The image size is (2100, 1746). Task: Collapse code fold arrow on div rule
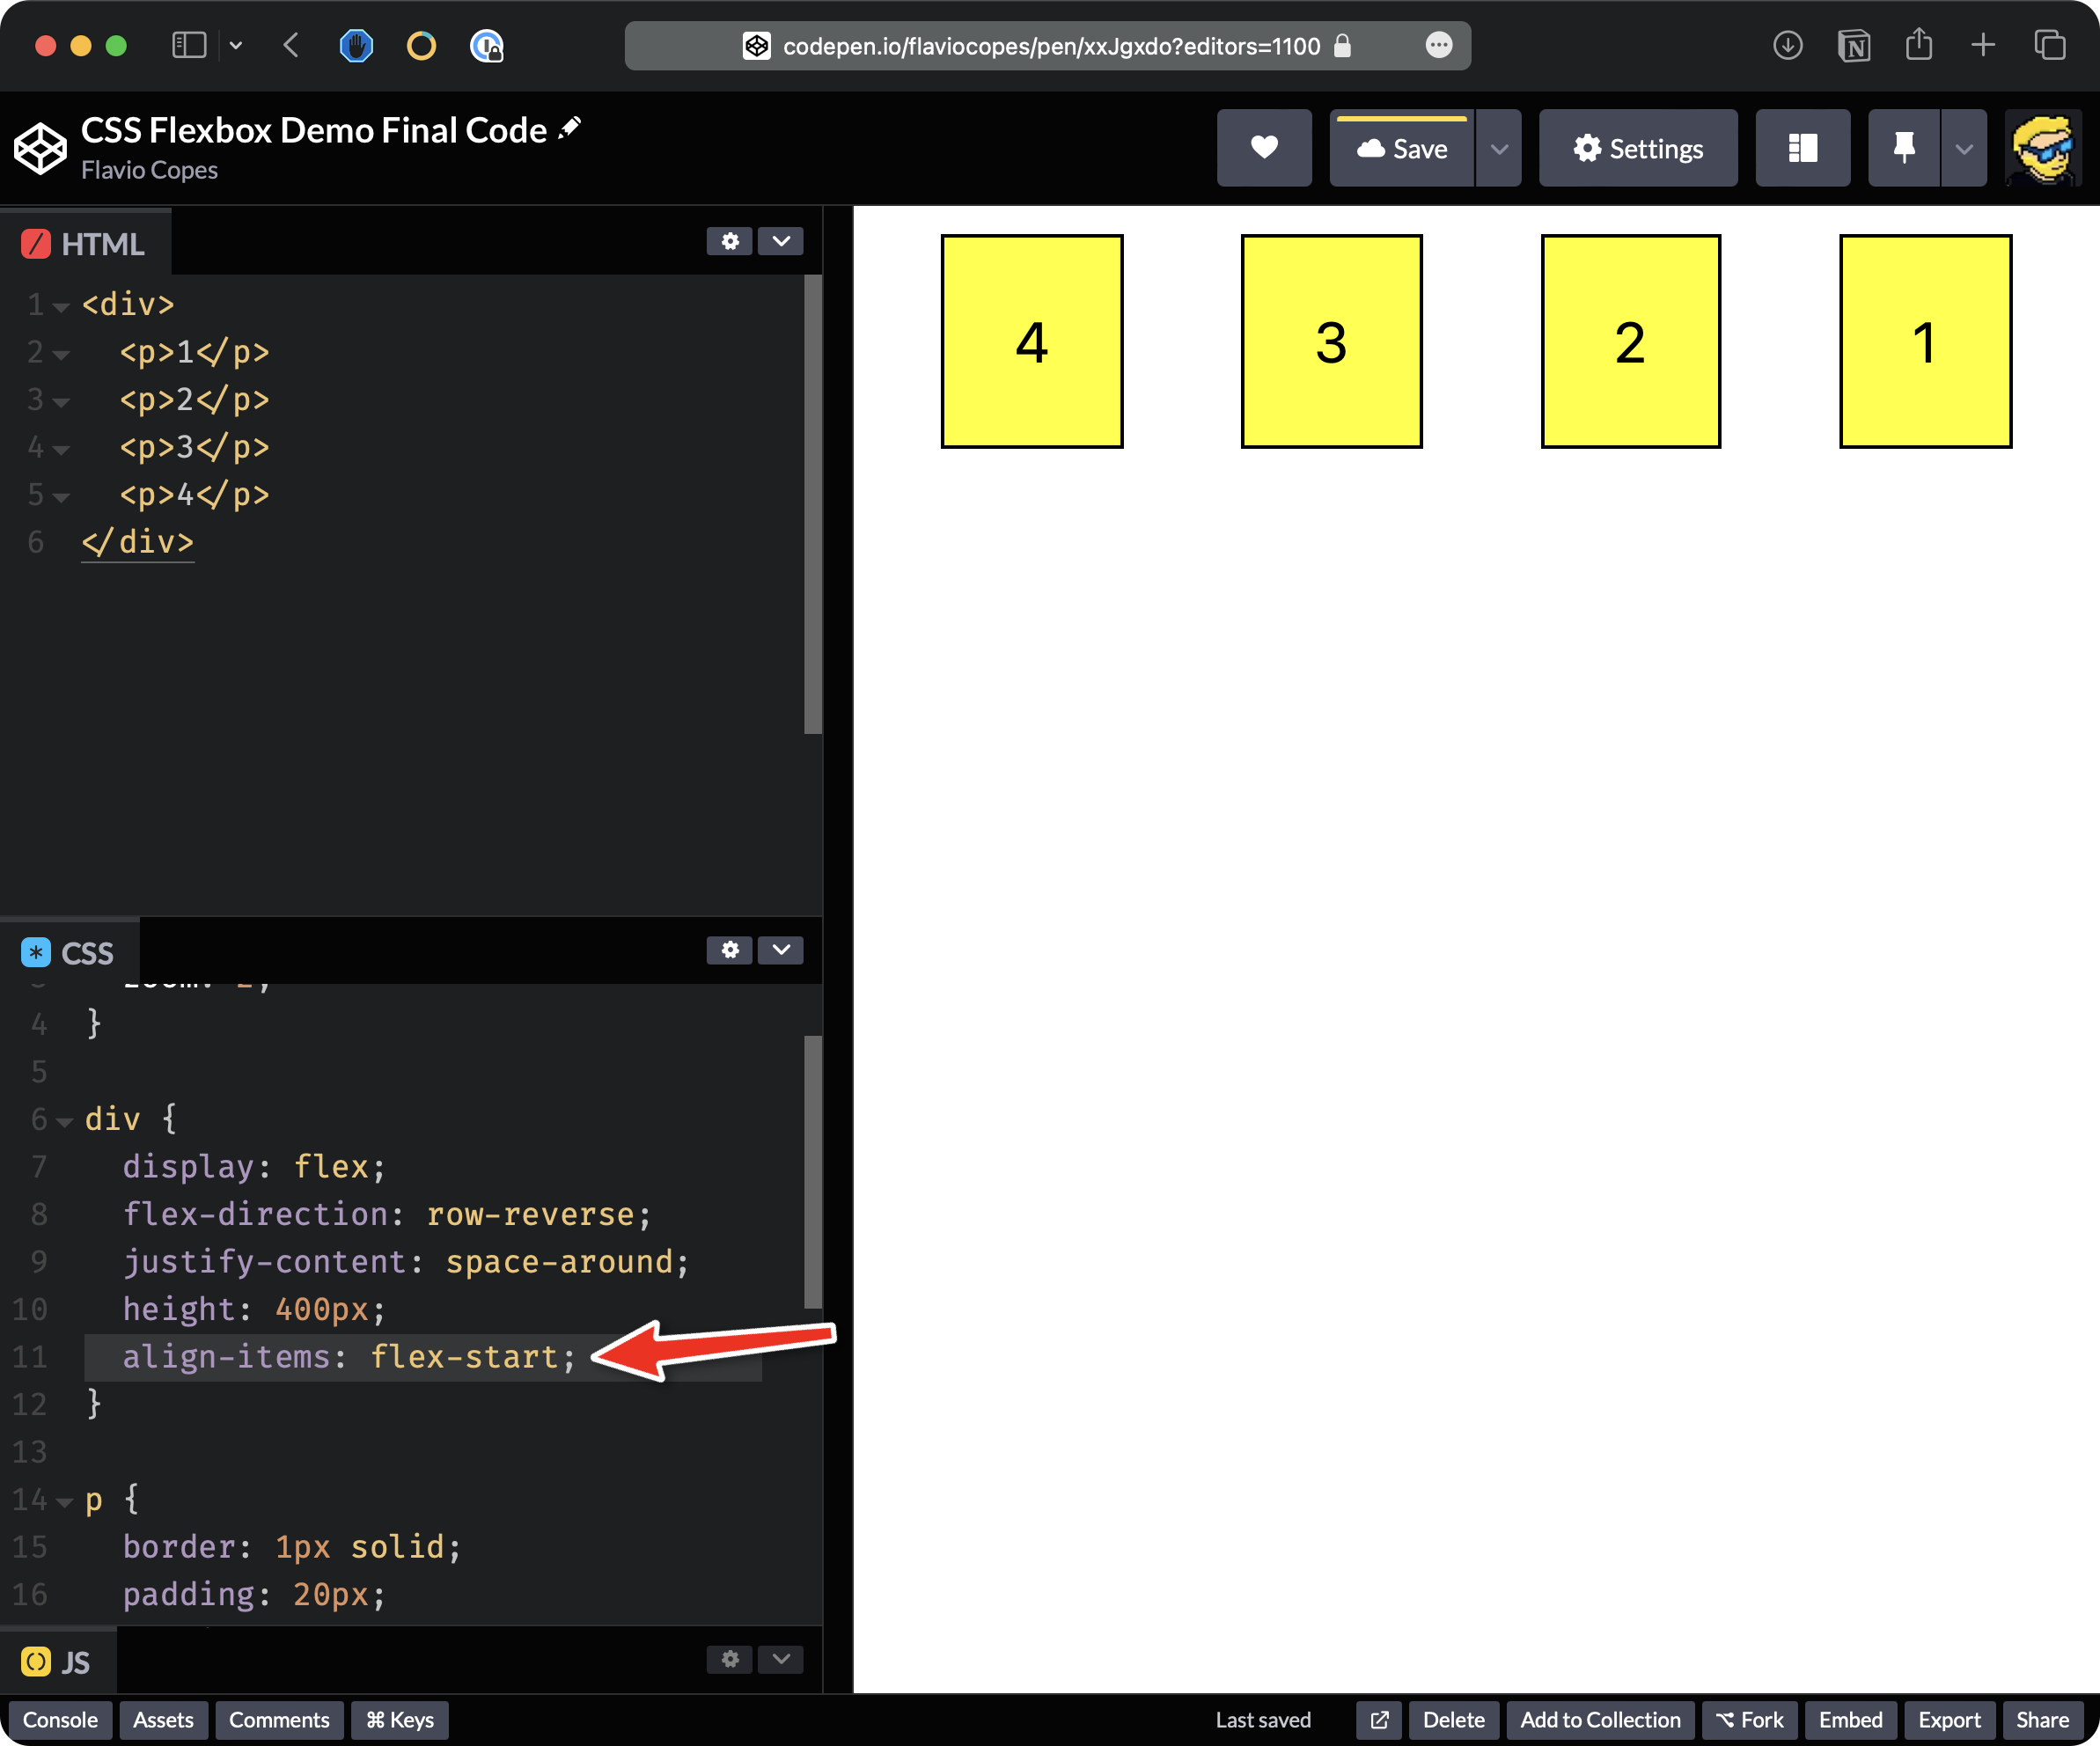coord(65,1122)
